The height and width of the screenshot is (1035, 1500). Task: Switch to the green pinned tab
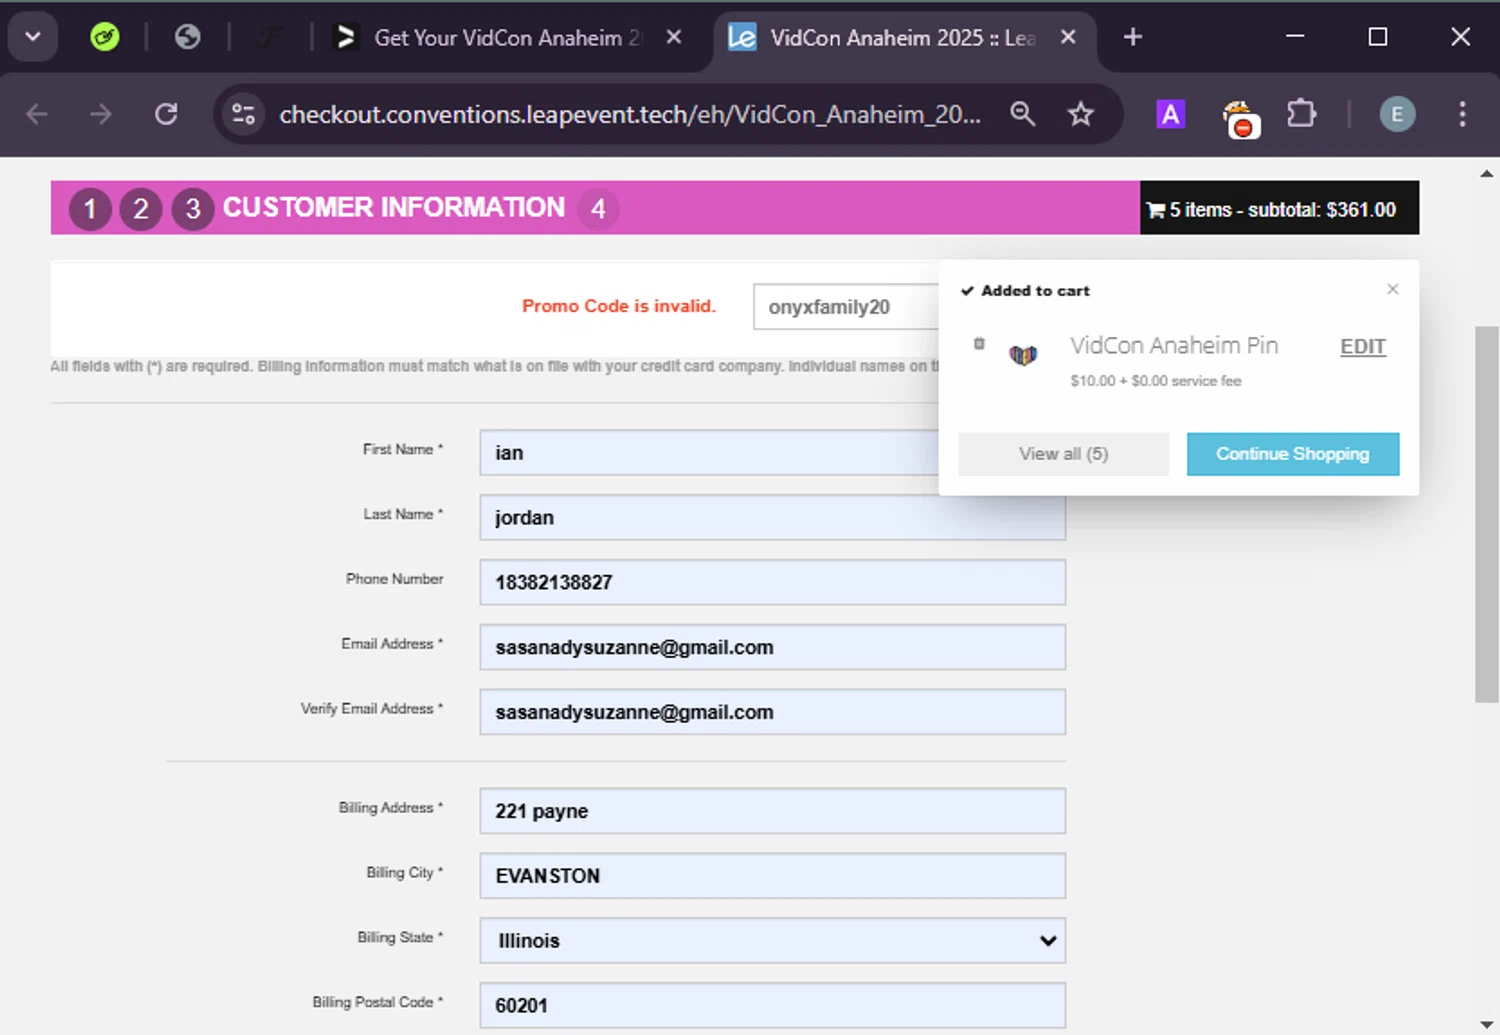click(x=104, y=37)
